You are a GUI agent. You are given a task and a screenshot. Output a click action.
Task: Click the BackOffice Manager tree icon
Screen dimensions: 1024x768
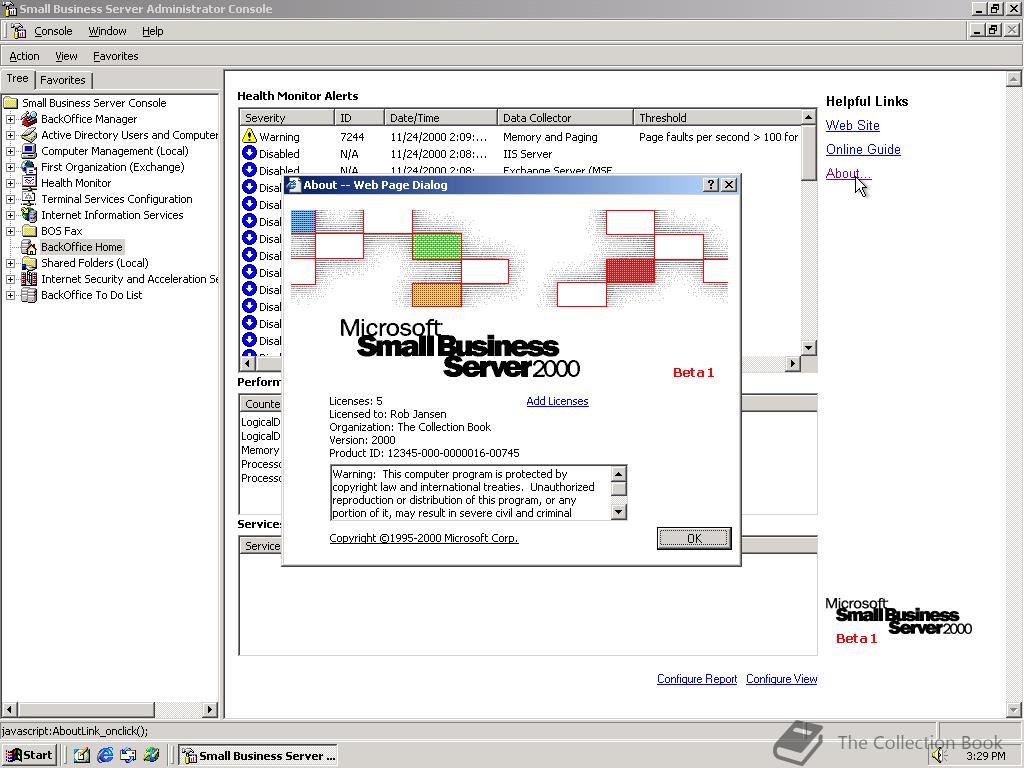(x=29, y=119)
